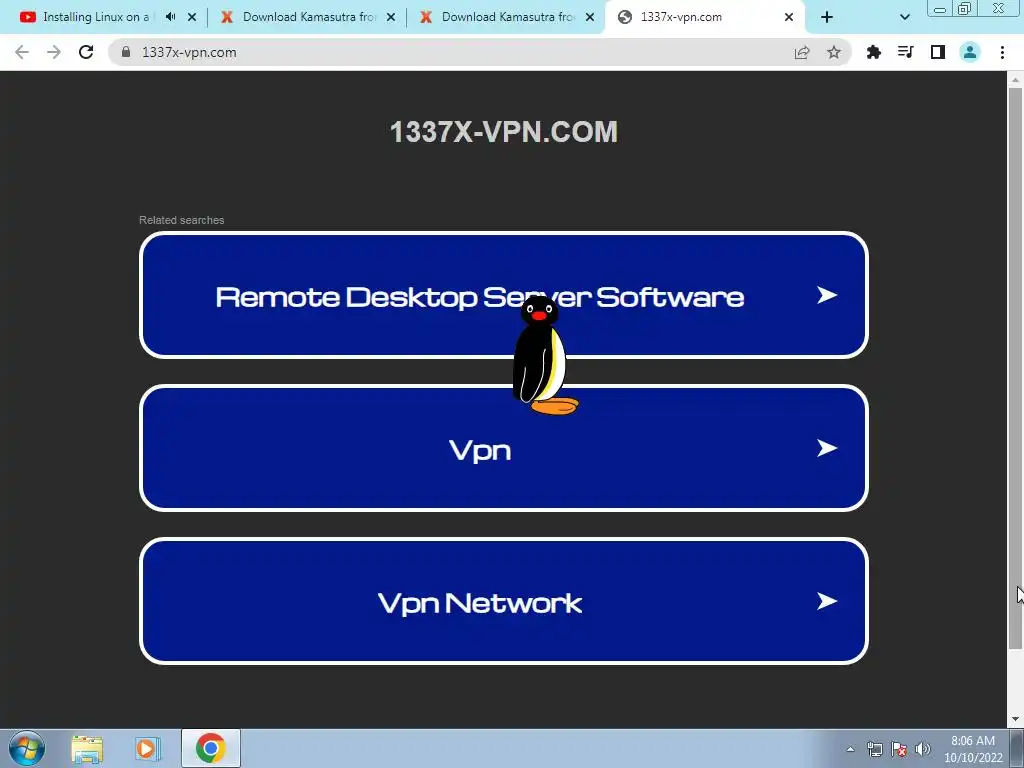Open Windows Media Player from taskbar
This screenshot has height=768, width=1024.
(x=148, y=749)
